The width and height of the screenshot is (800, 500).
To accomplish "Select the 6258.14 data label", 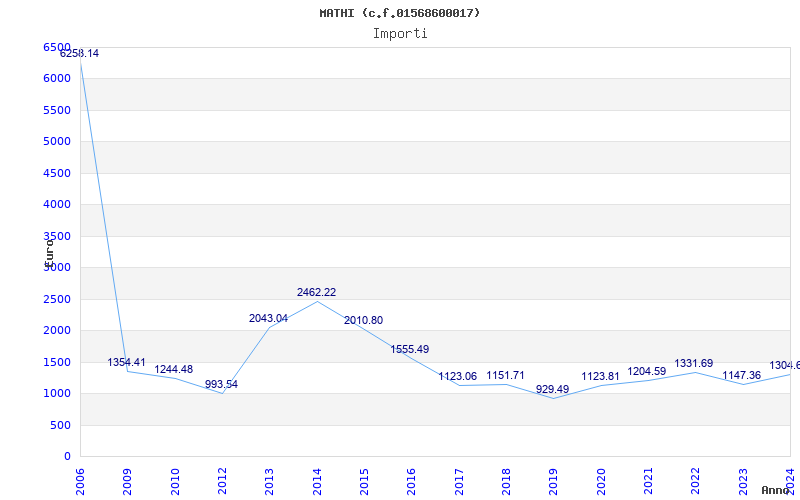I will coord(80,54).
